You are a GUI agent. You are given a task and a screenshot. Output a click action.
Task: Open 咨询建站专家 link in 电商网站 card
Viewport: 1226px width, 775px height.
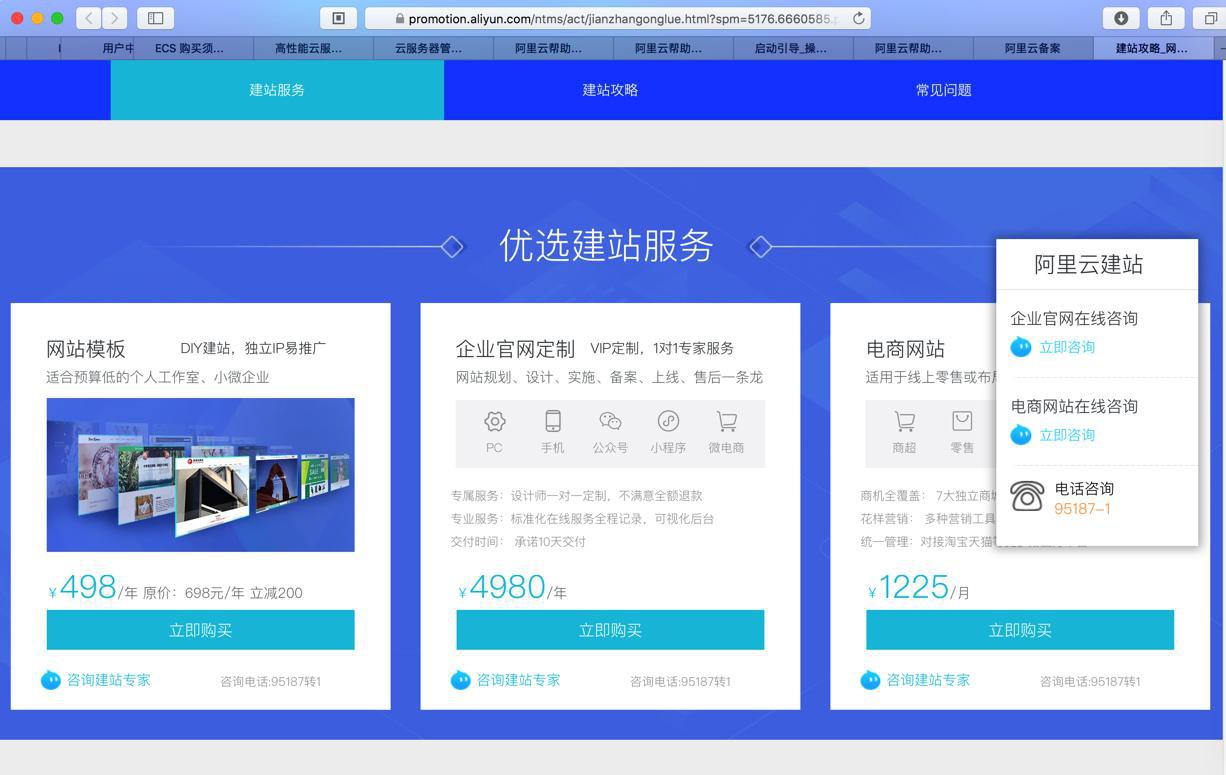(928, 680)
